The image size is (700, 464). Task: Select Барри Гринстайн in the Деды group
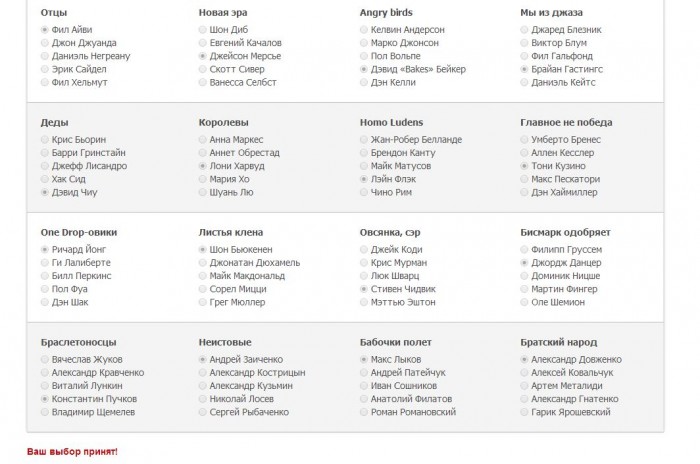click(x=45, y=152)
